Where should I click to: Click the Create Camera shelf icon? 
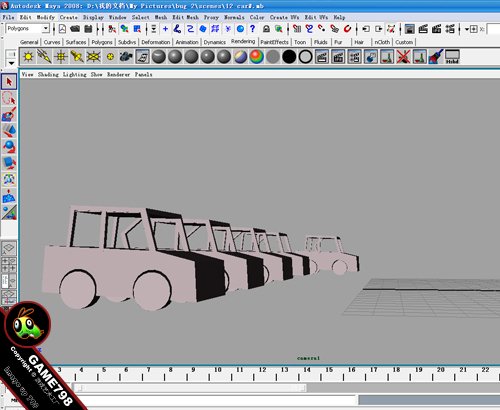[126, 56]
